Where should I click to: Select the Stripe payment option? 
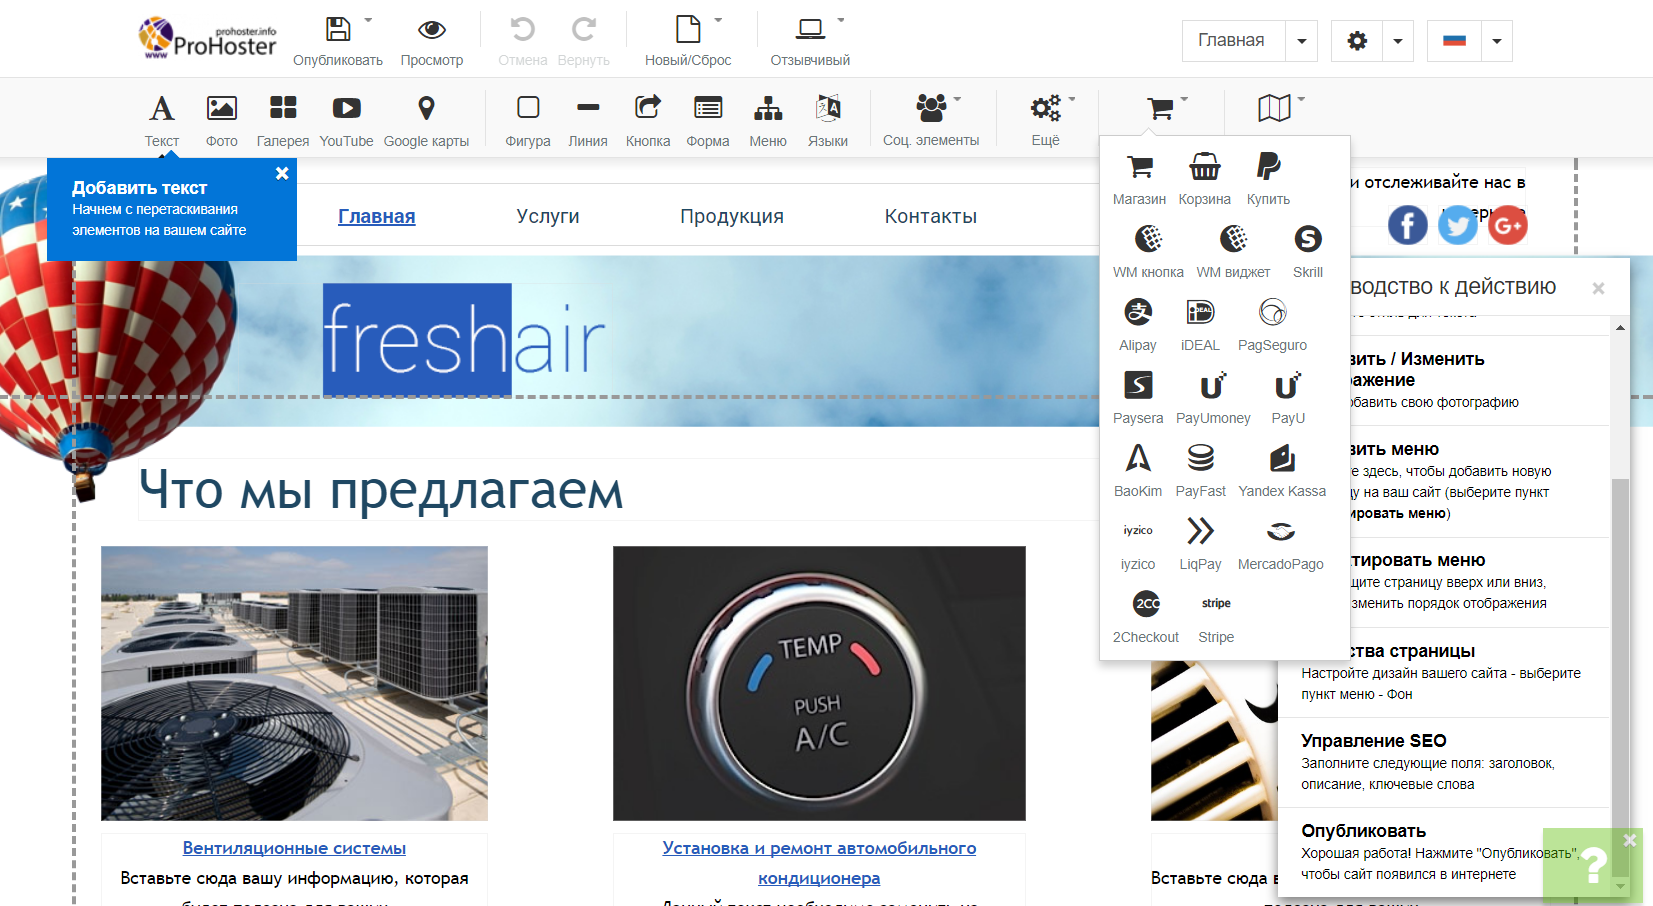[1216, 605]
